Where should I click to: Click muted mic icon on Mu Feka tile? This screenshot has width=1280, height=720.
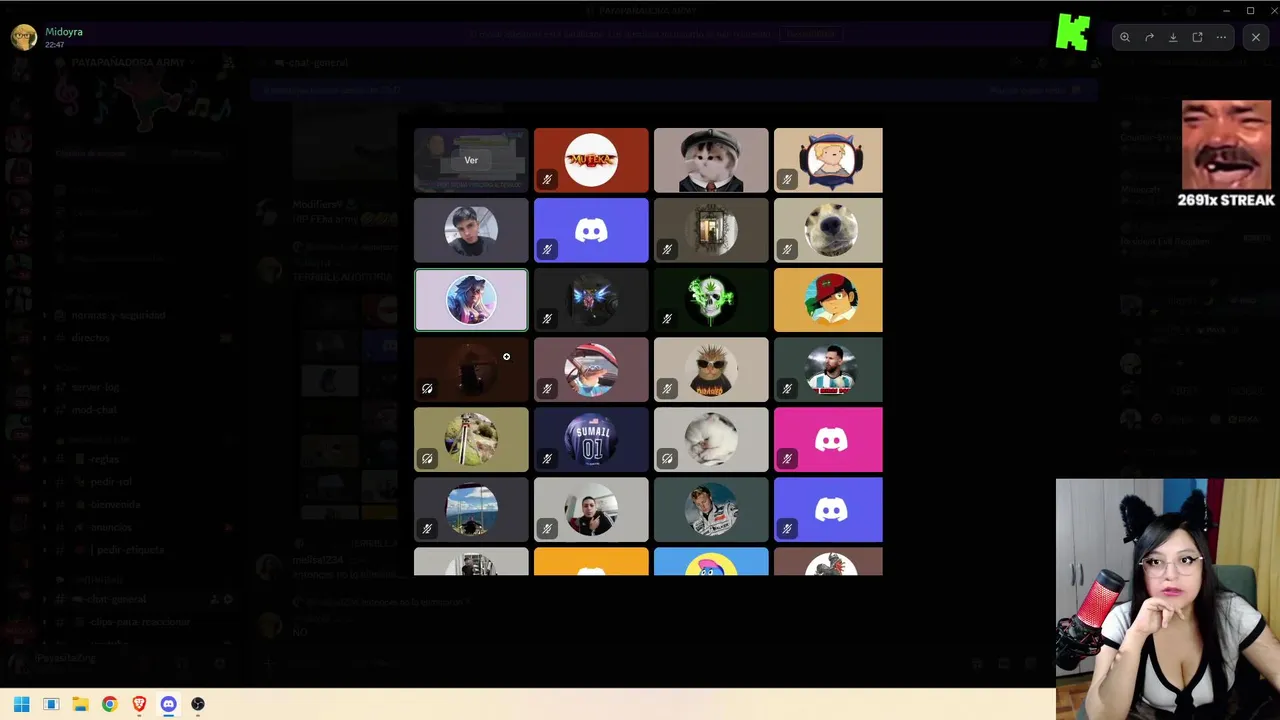(x=547, y=180)
